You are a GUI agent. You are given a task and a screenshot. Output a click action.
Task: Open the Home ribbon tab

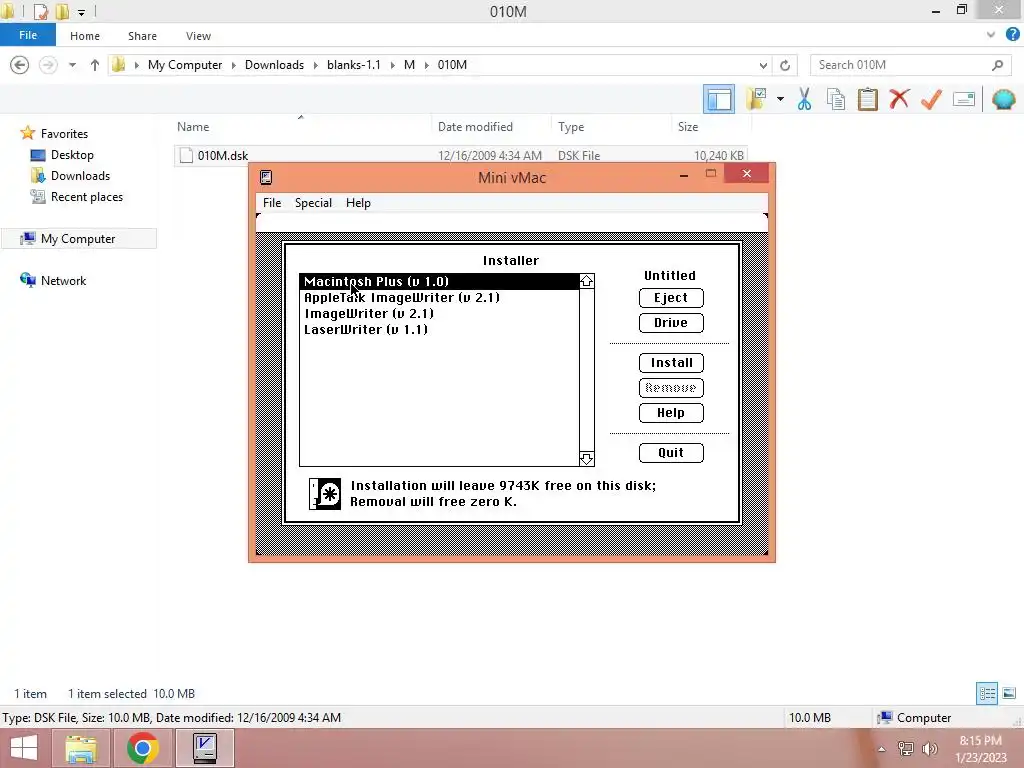(x=85, y=36)
